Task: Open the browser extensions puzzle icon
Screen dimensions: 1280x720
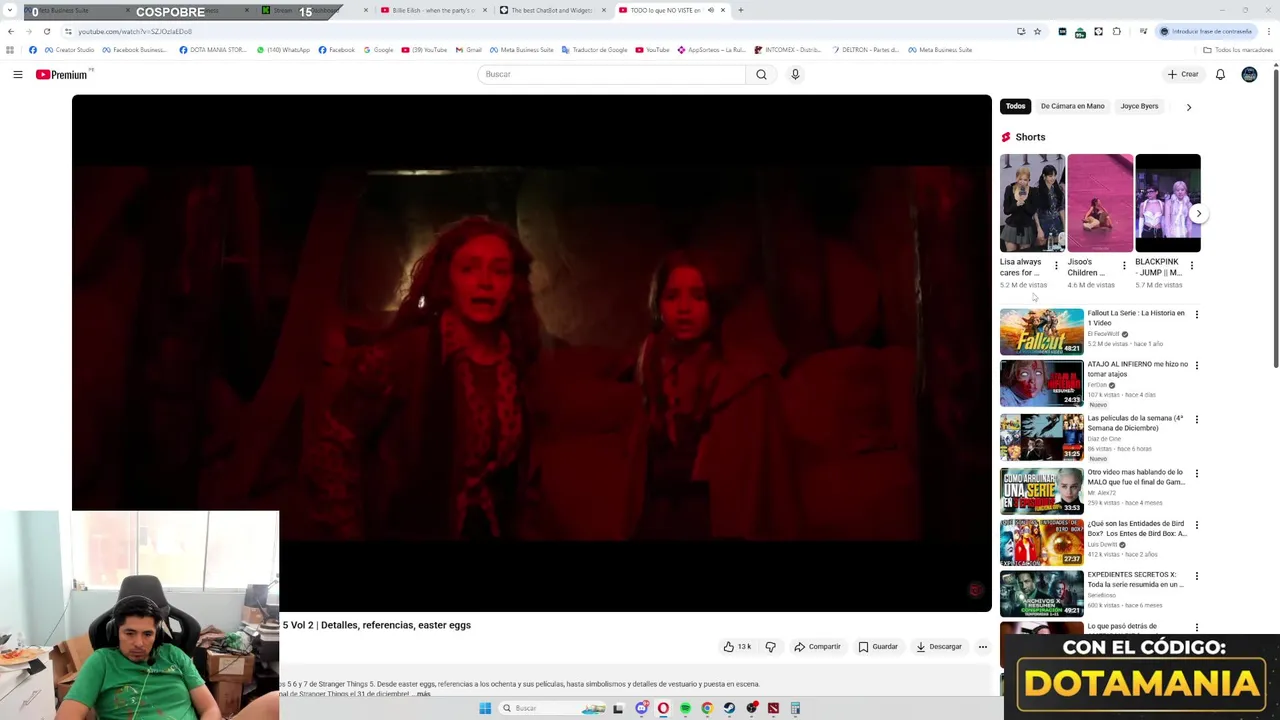Action: coord(1117,31)
